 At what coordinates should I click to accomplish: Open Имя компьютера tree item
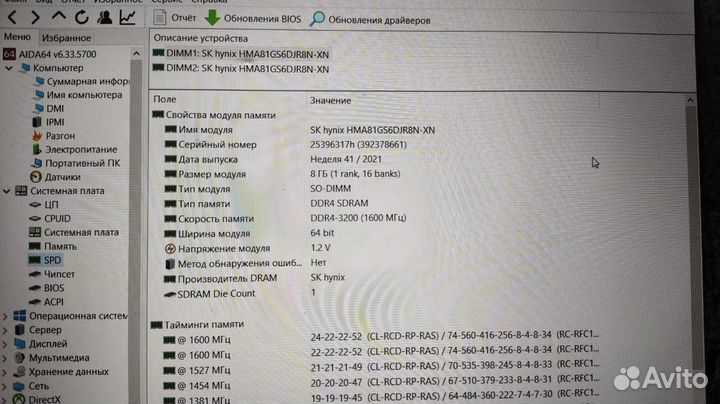78,95
